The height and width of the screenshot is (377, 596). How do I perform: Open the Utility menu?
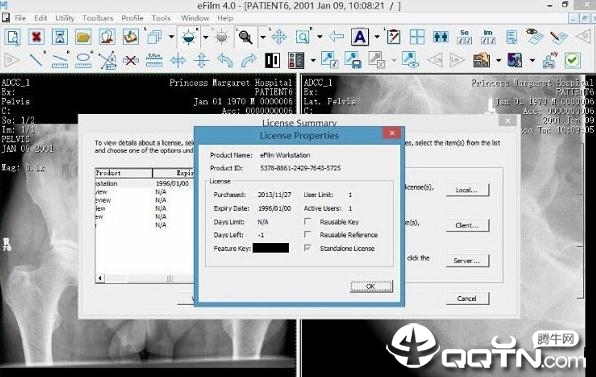65,18
